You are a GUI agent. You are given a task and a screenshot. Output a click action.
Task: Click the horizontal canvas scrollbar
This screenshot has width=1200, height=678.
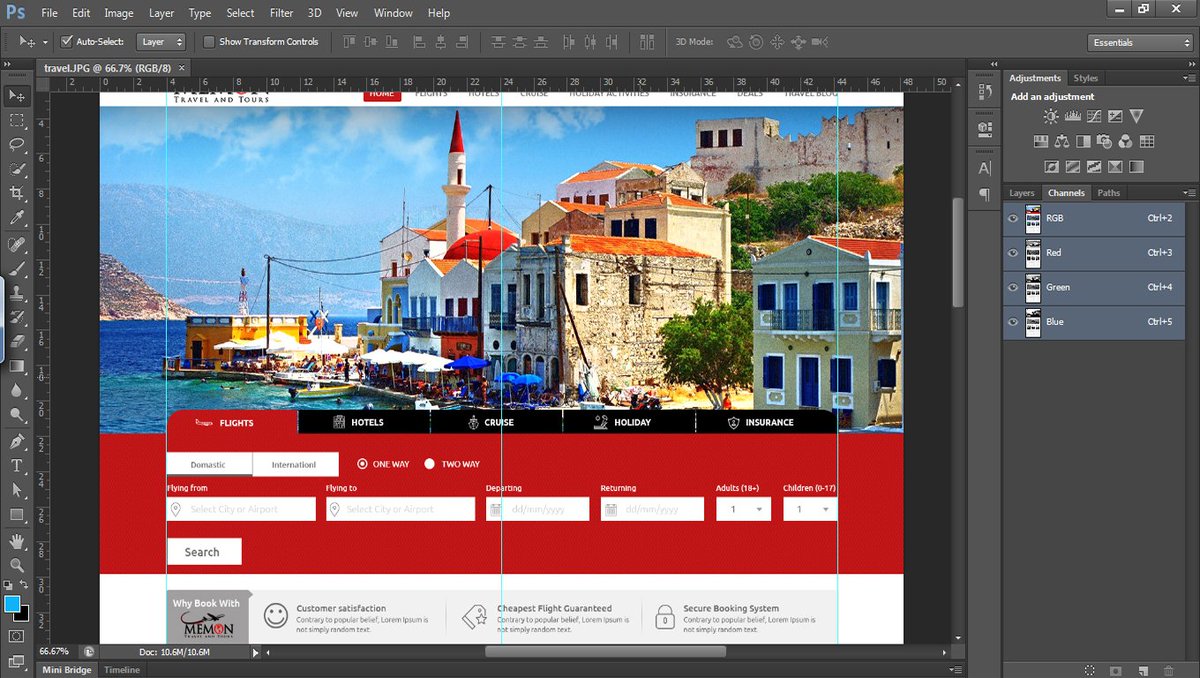coord(605,652)
